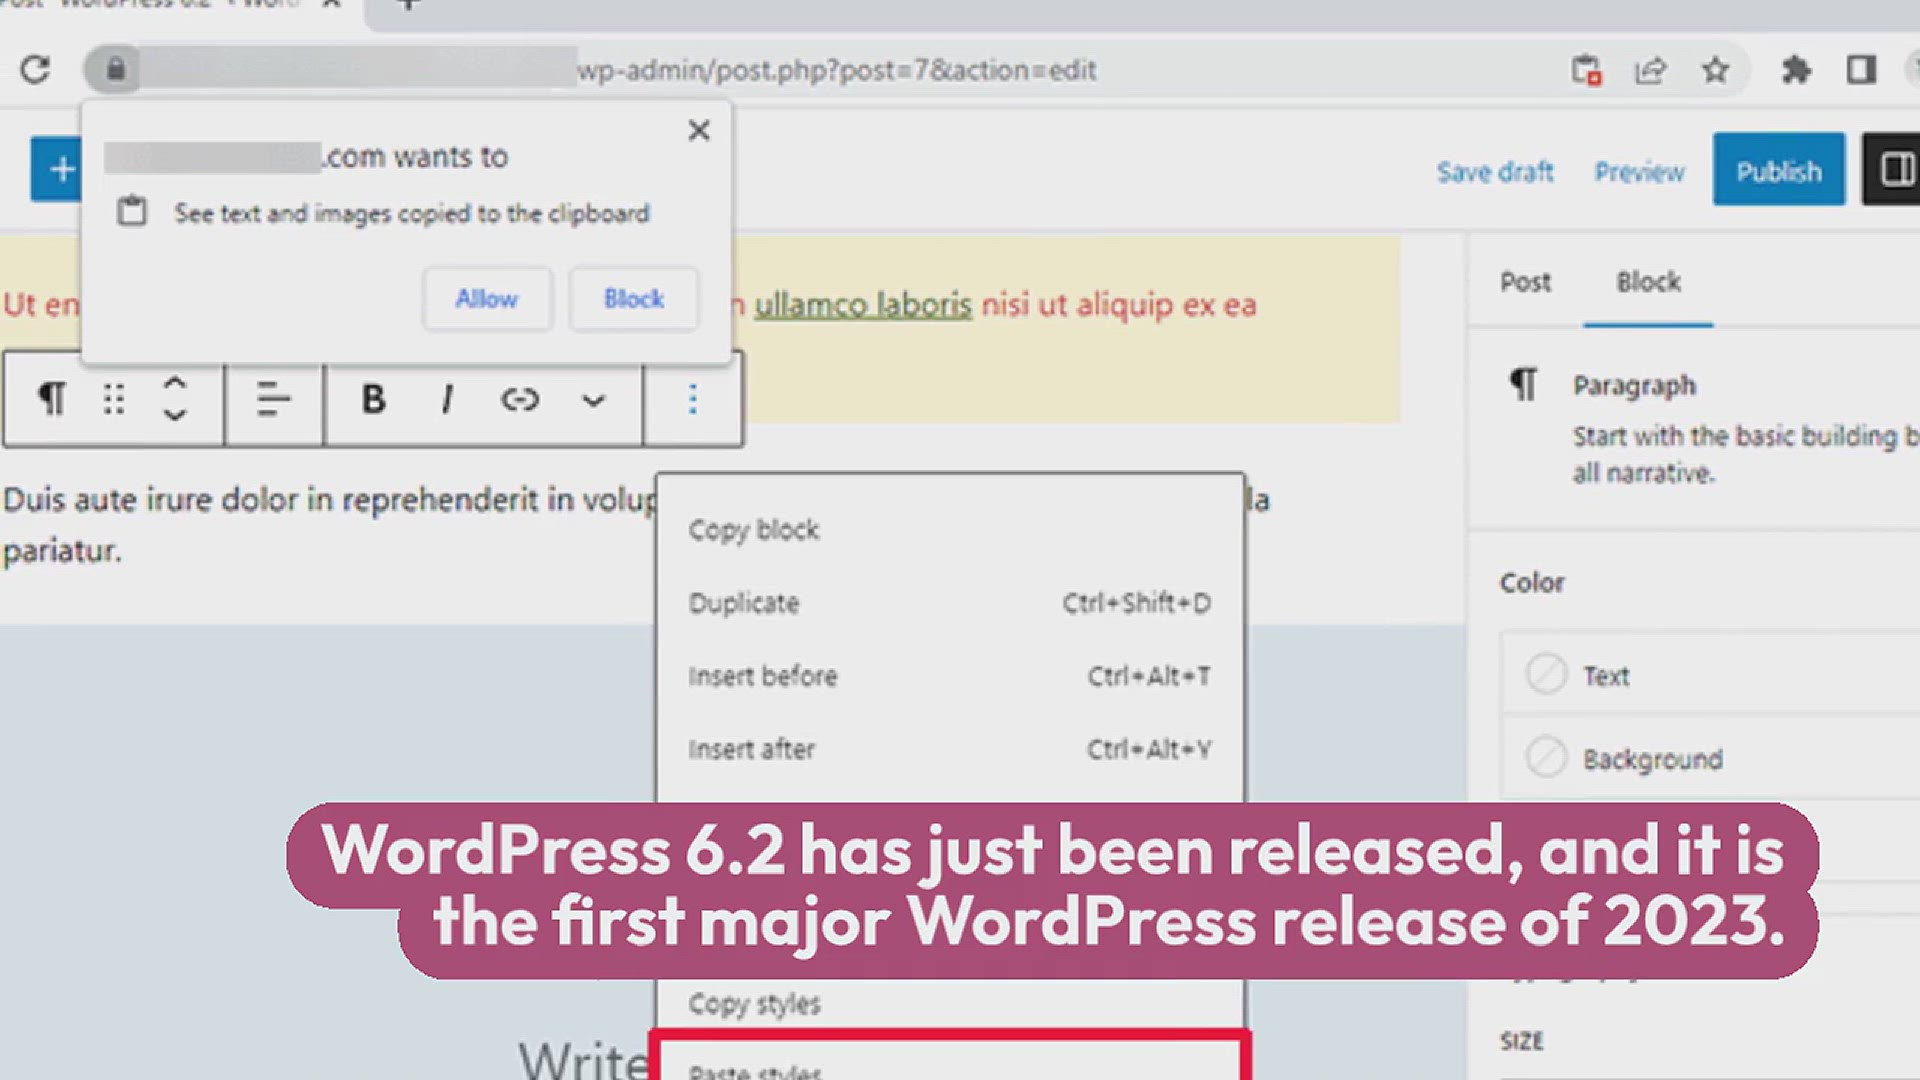Image resolution: width=1920 pixels, height=1080 pixels.
Task: Click the ullamco laboris link text
Action: (862, 304)
